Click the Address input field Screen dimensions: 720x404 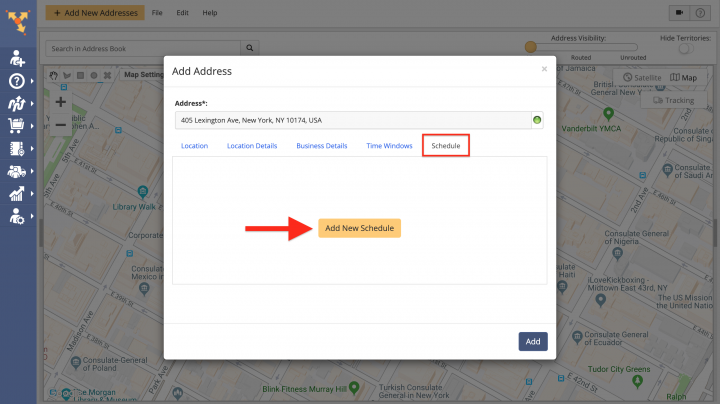[x=353, y=120]
